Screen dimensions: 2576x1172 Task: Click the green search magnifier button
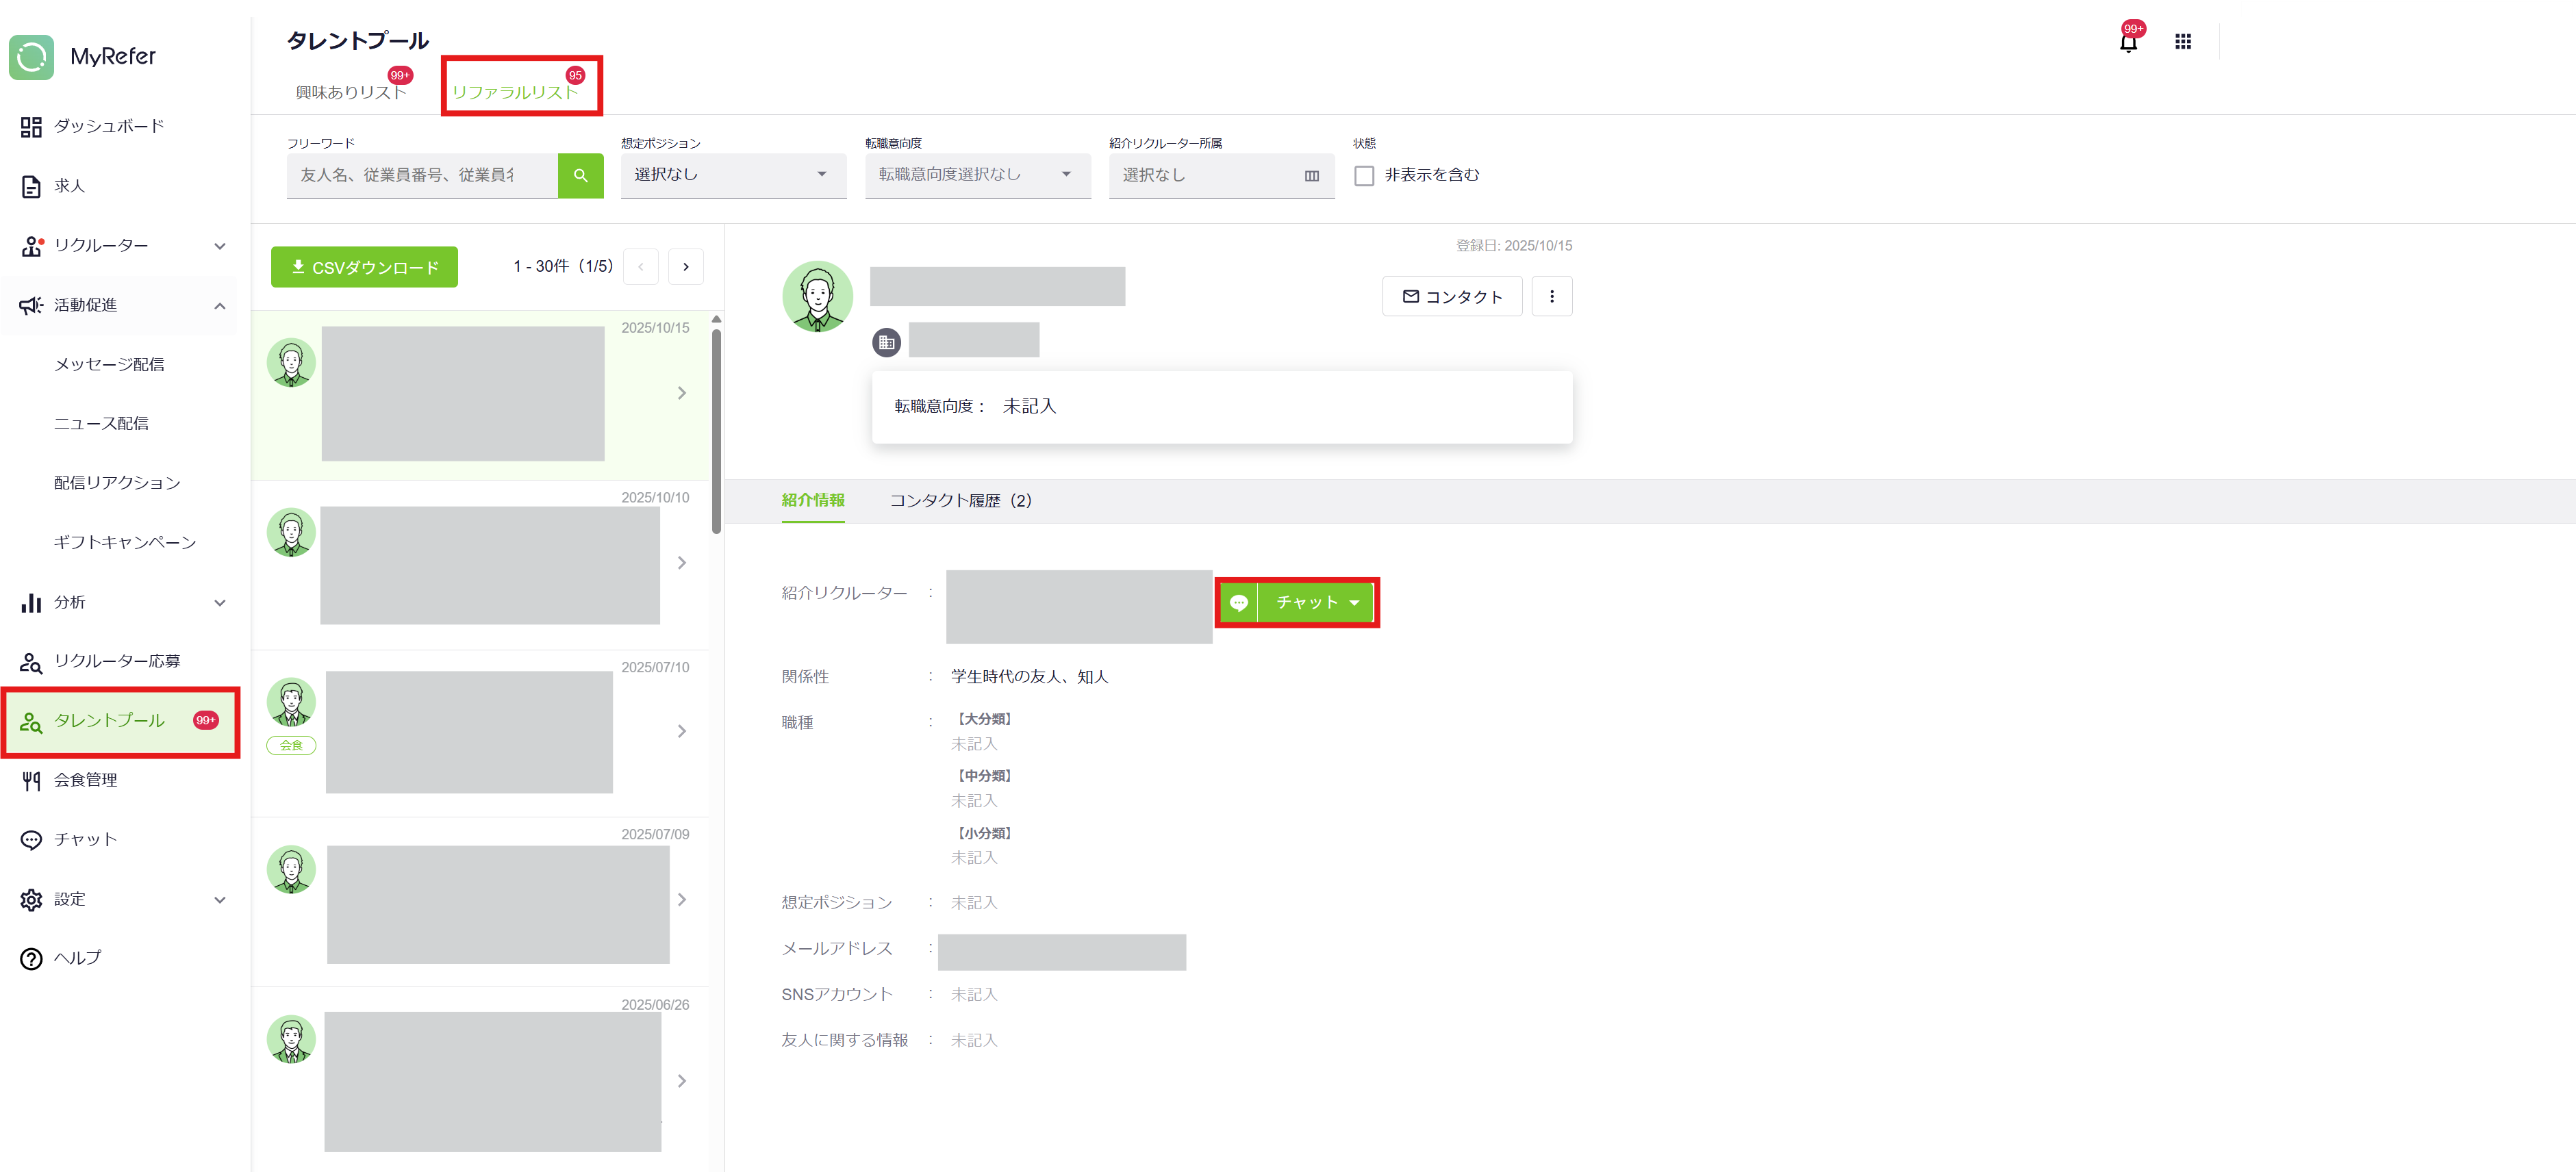click(x=580, y=175)
